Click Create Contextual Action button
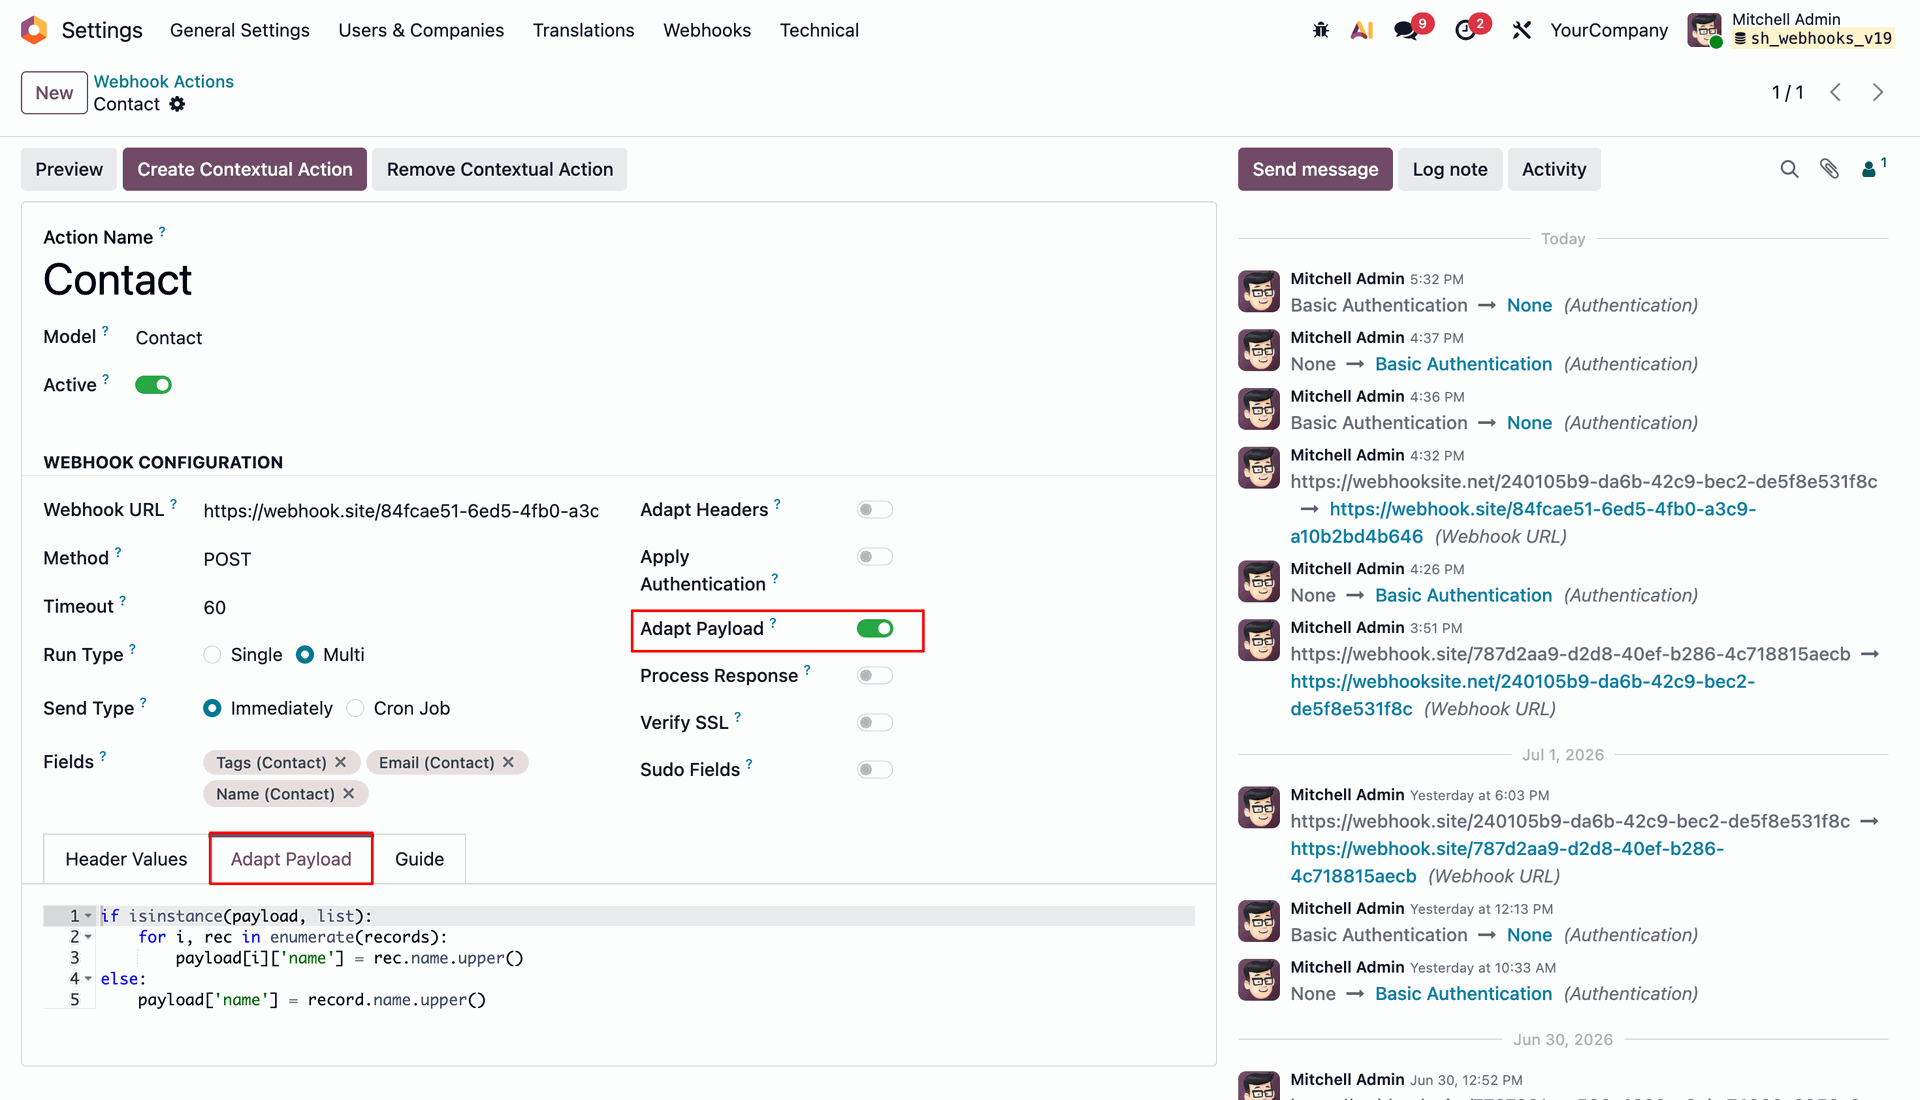The width and height of the screenshot is (1920, 1100). point(245,169)
